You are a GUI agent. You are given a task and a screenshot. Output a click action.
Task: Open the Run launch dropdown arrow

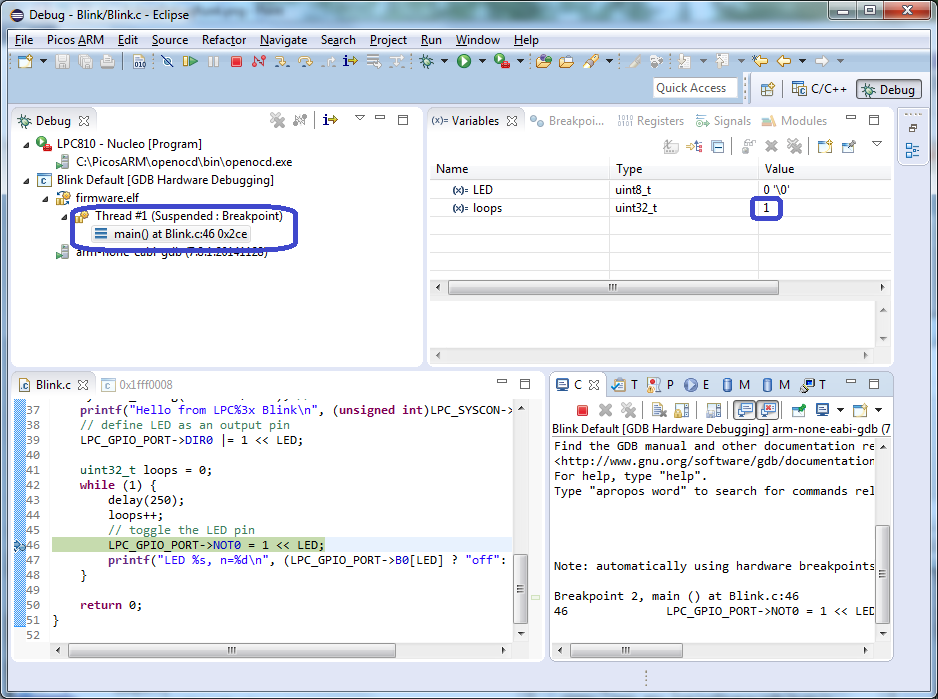[x=482, y=61]
